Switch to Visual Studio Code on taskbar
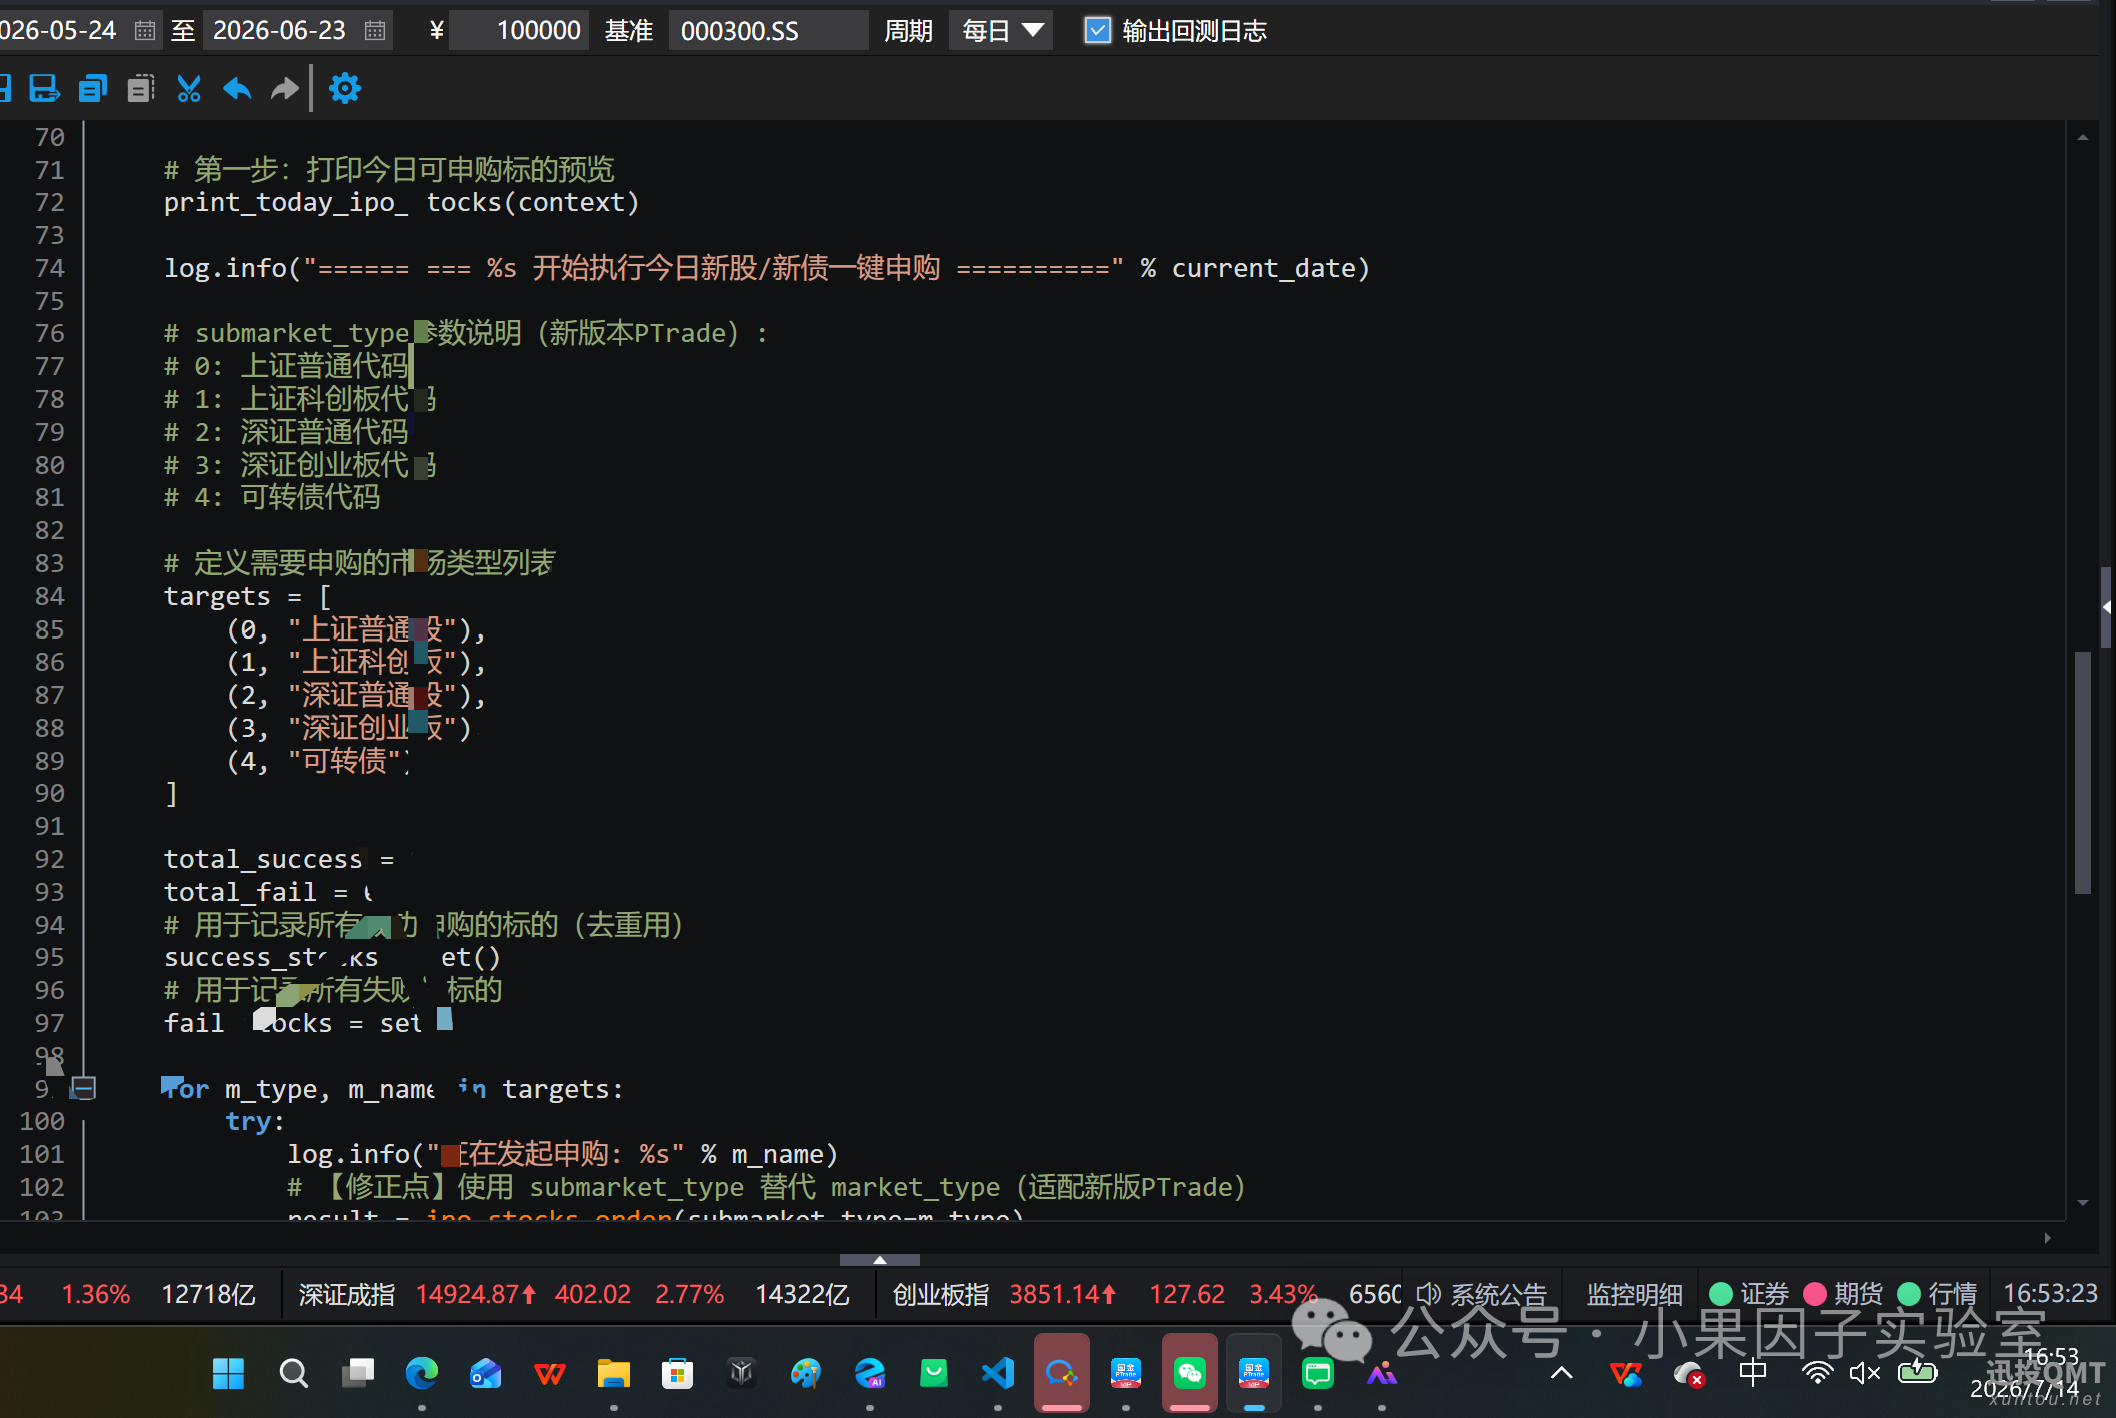Screen dimensions: 2116x1418 pyautogui.click(x=997, y=1373)
